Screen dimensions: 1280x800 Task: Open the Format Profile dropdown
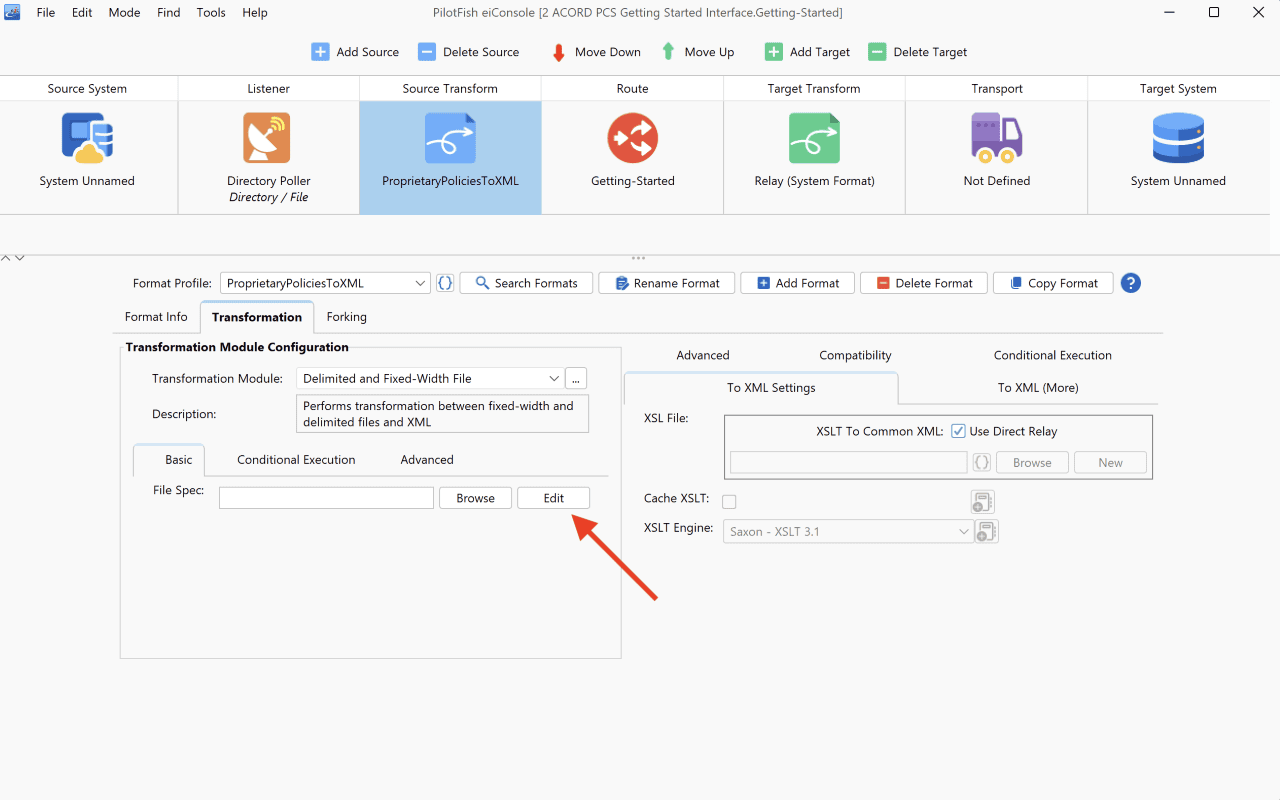pyautogui.click(x=325, y=283)
